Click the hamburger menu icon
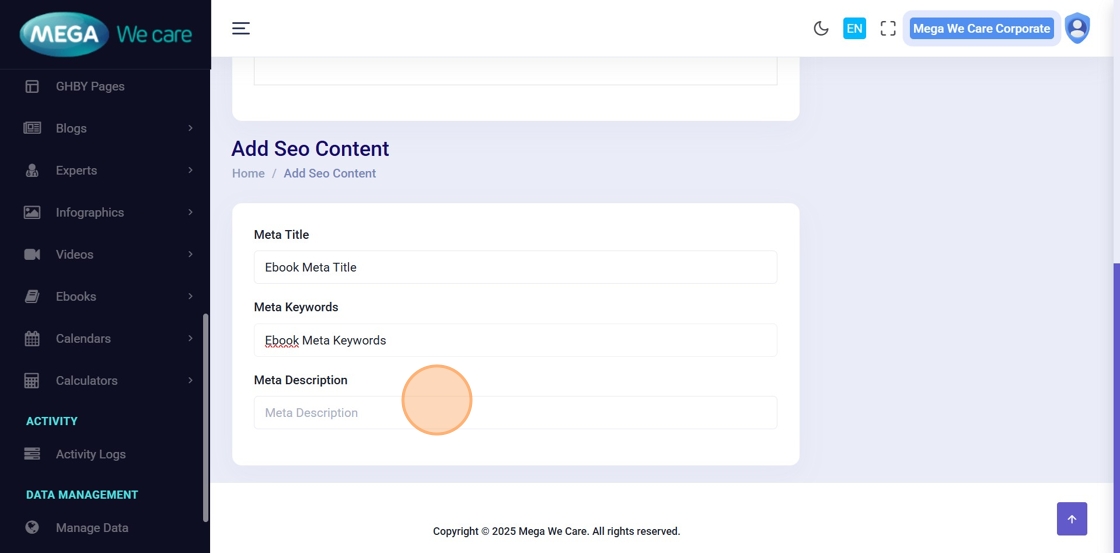 pyautogui.click(x=241, y=28)
